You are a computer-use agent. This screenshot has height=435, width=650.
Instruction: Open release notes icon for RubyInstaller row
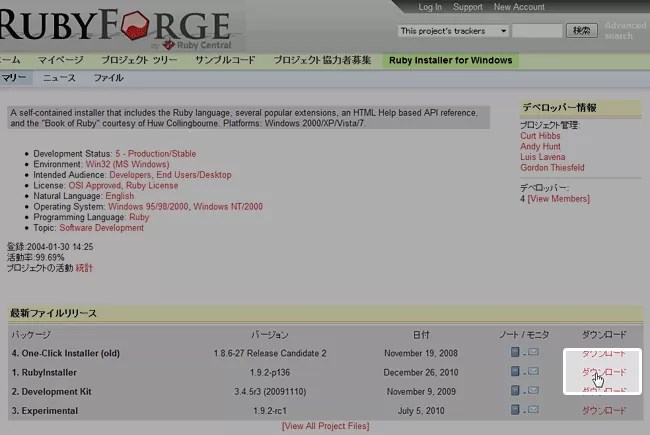point(515,371)
